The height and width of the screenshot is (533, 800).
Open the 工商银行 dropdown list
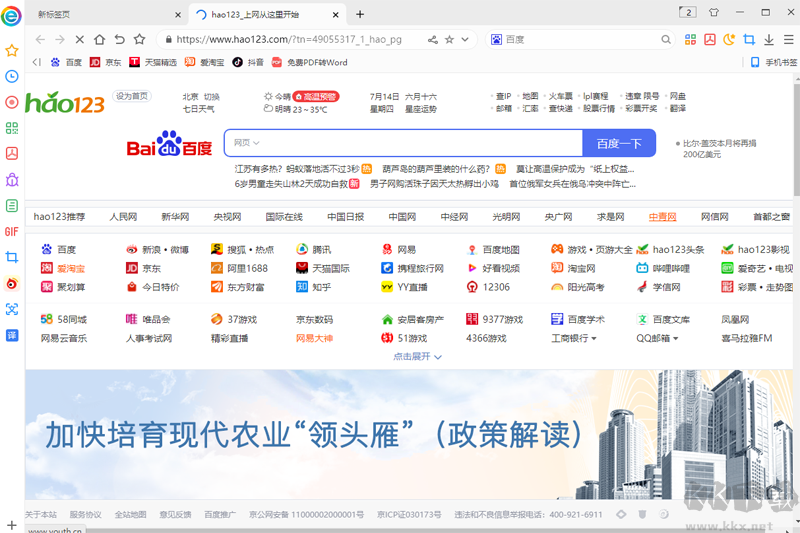574,338
